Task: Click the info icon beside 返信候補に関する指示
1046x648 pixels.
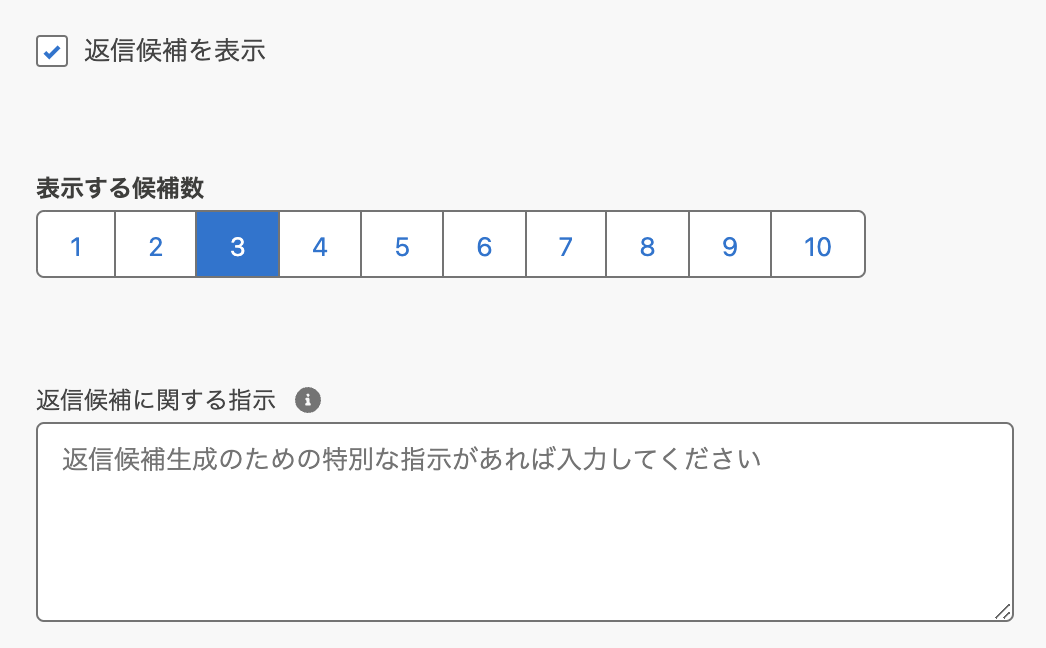Action: coord(308,401)
